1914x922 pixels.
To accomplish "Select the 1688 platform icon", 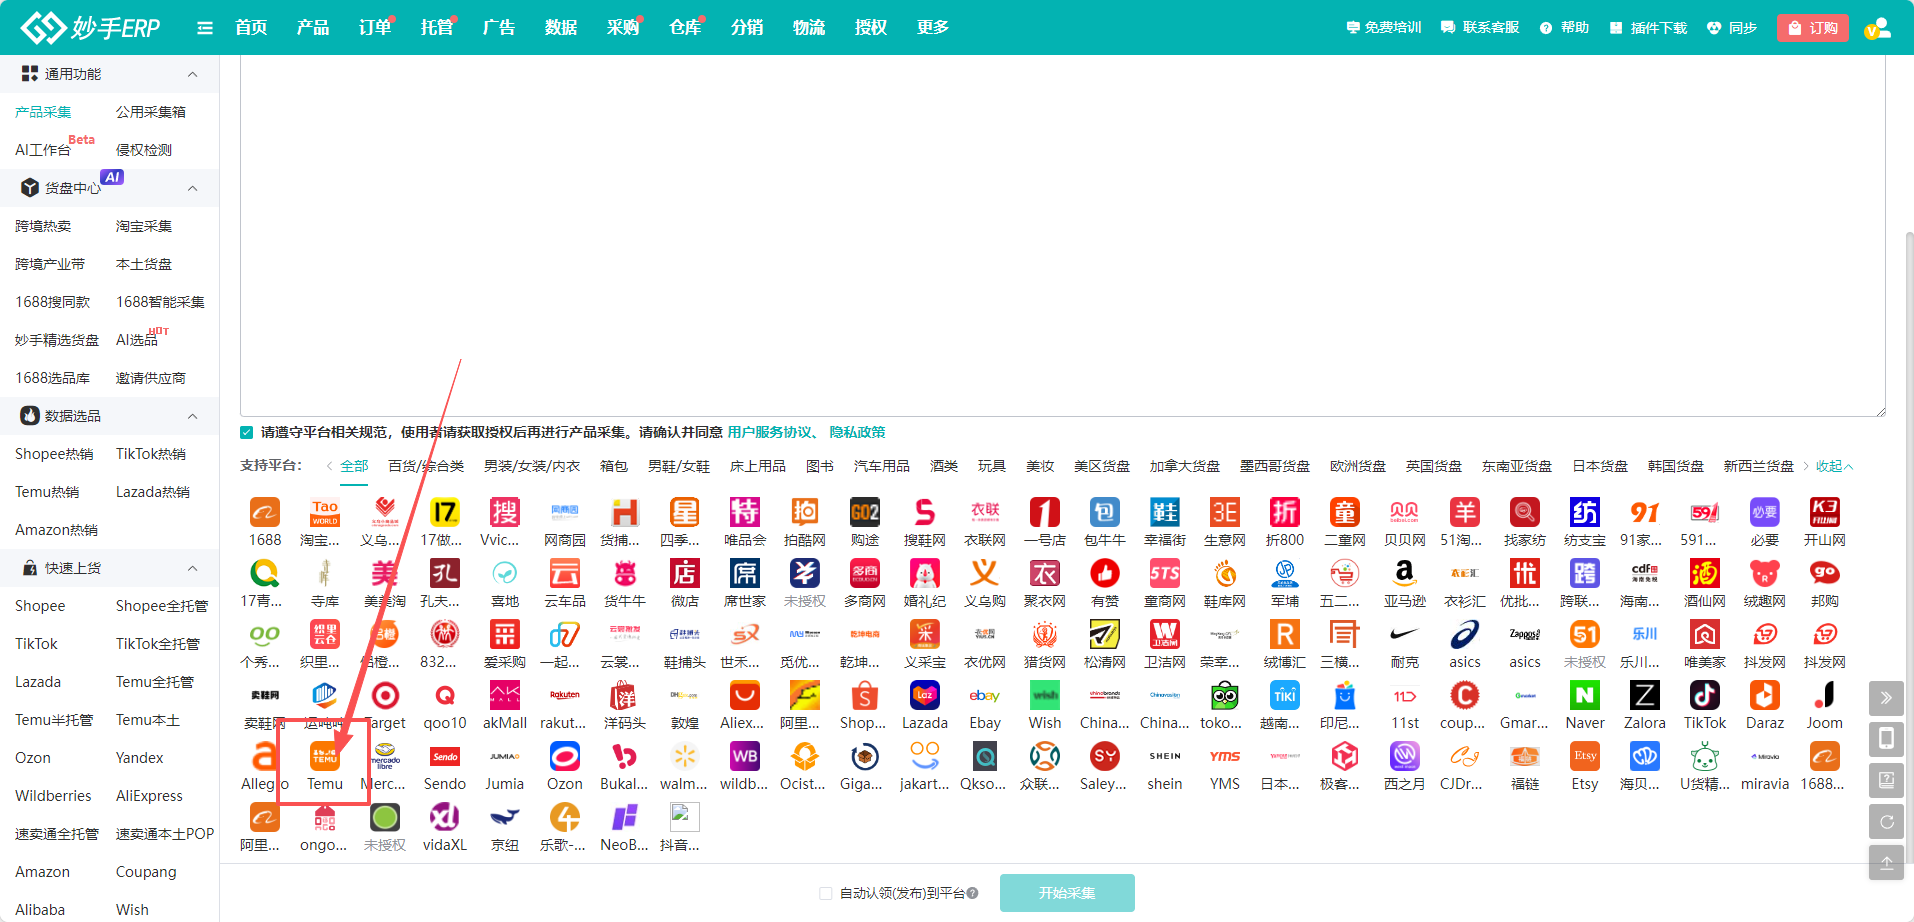I will click(265, 513).
